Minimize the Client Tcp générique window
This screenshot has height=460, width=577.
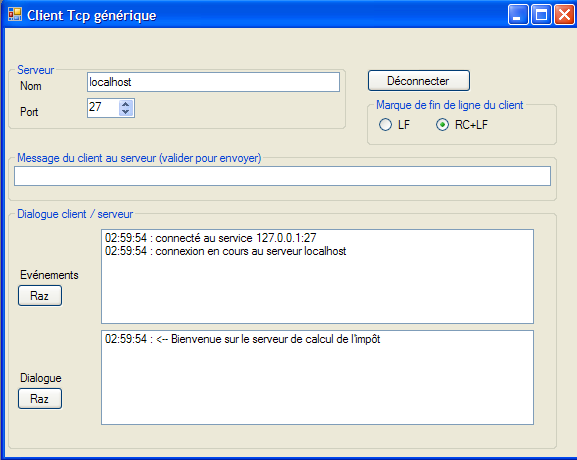coord(518,15)
